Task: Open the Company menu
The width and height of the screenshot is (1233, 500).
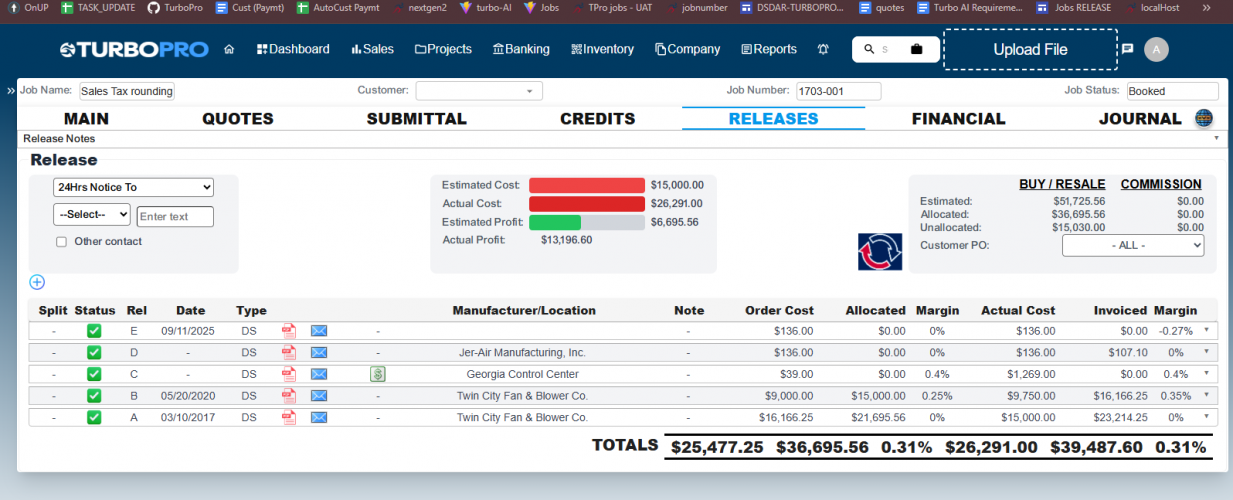Action: [688, 49]
